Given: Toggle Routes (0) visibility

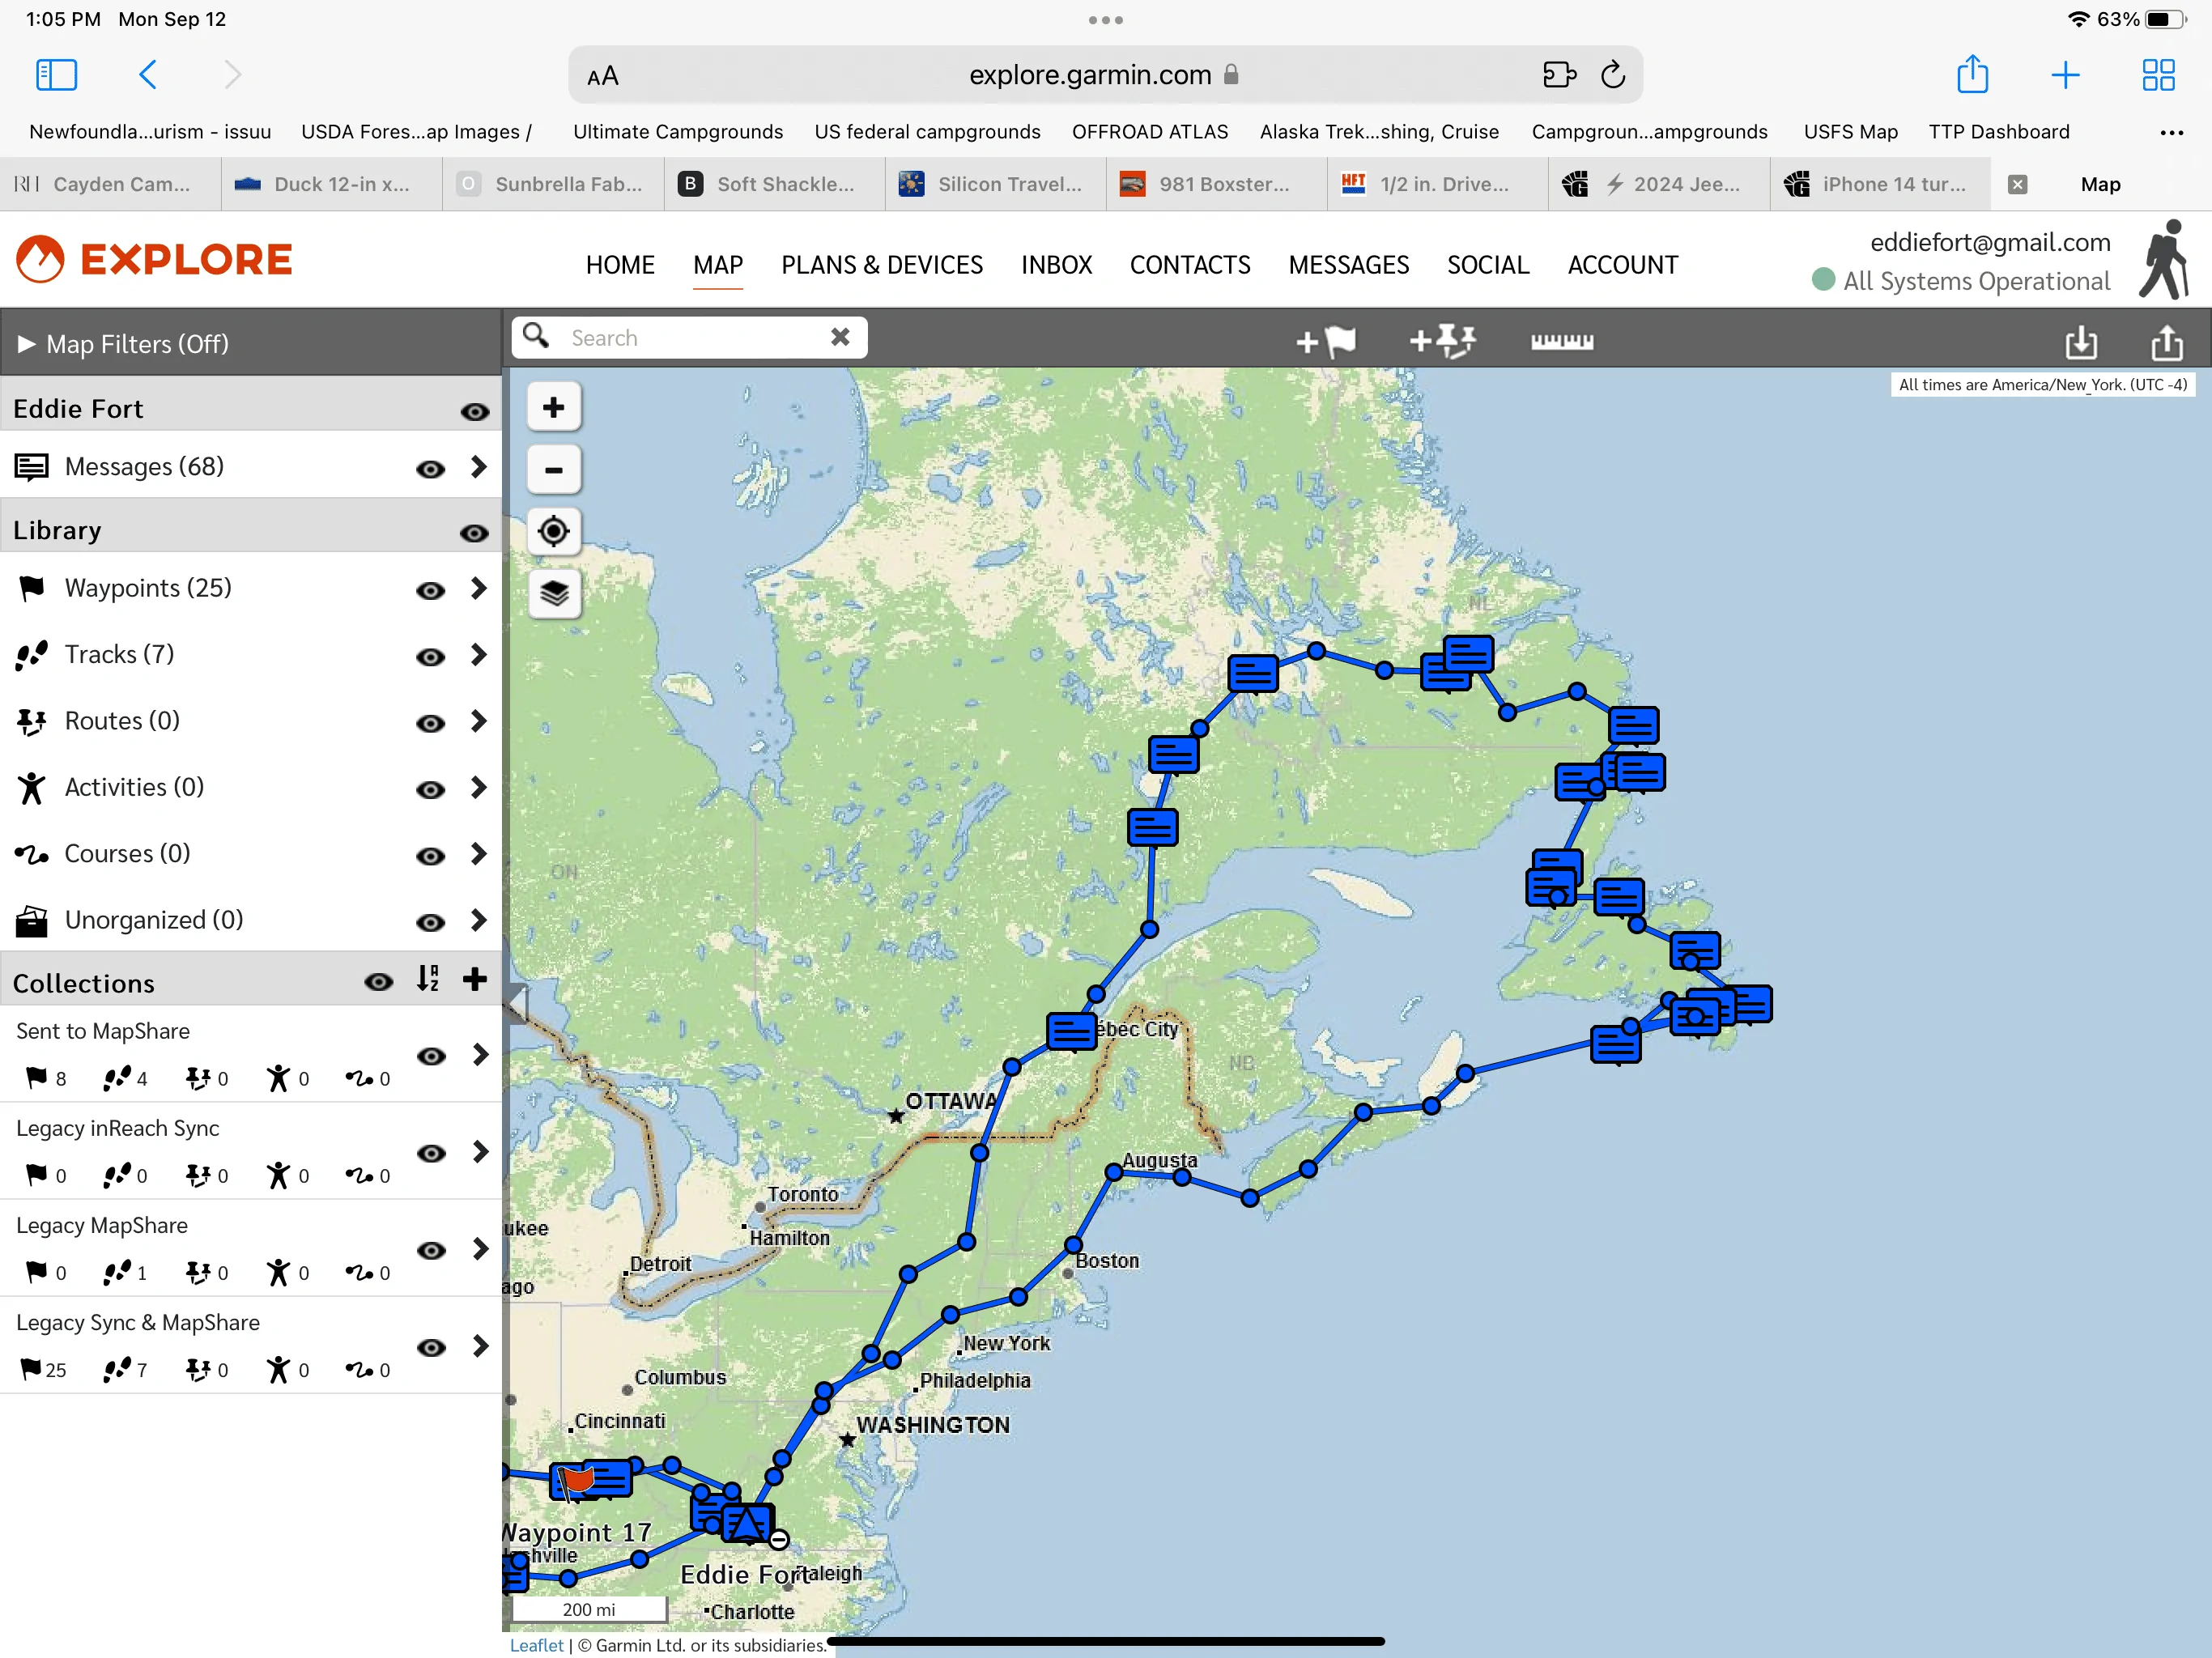Looking at the screenshot, I should click(430, 724).
